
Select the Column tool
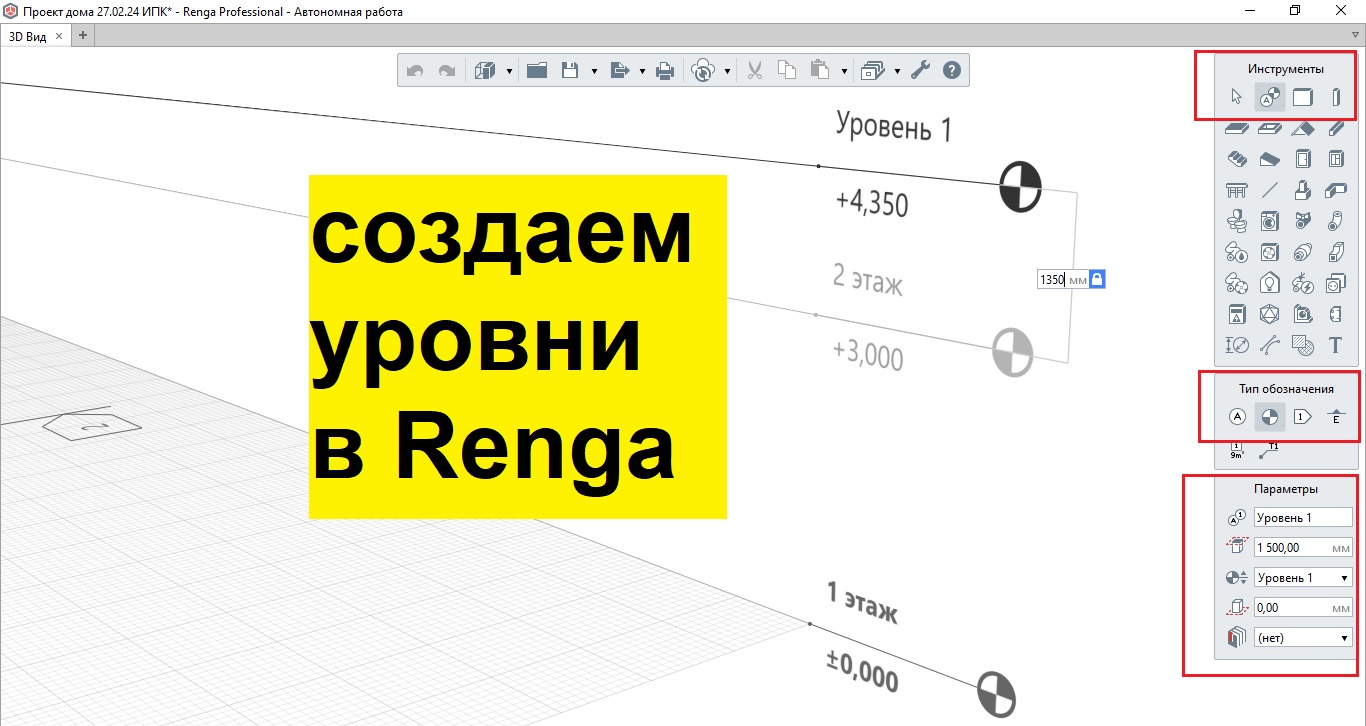pyautogui.click(x=1335, y=97)
